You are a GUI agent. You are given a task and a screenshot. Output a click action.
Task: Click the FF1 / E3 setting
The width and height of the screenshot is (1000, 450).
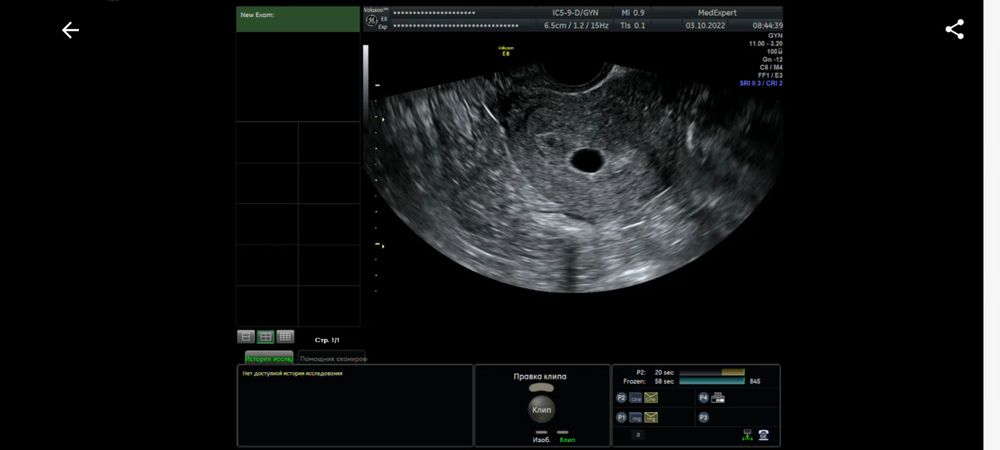[770, 75]
